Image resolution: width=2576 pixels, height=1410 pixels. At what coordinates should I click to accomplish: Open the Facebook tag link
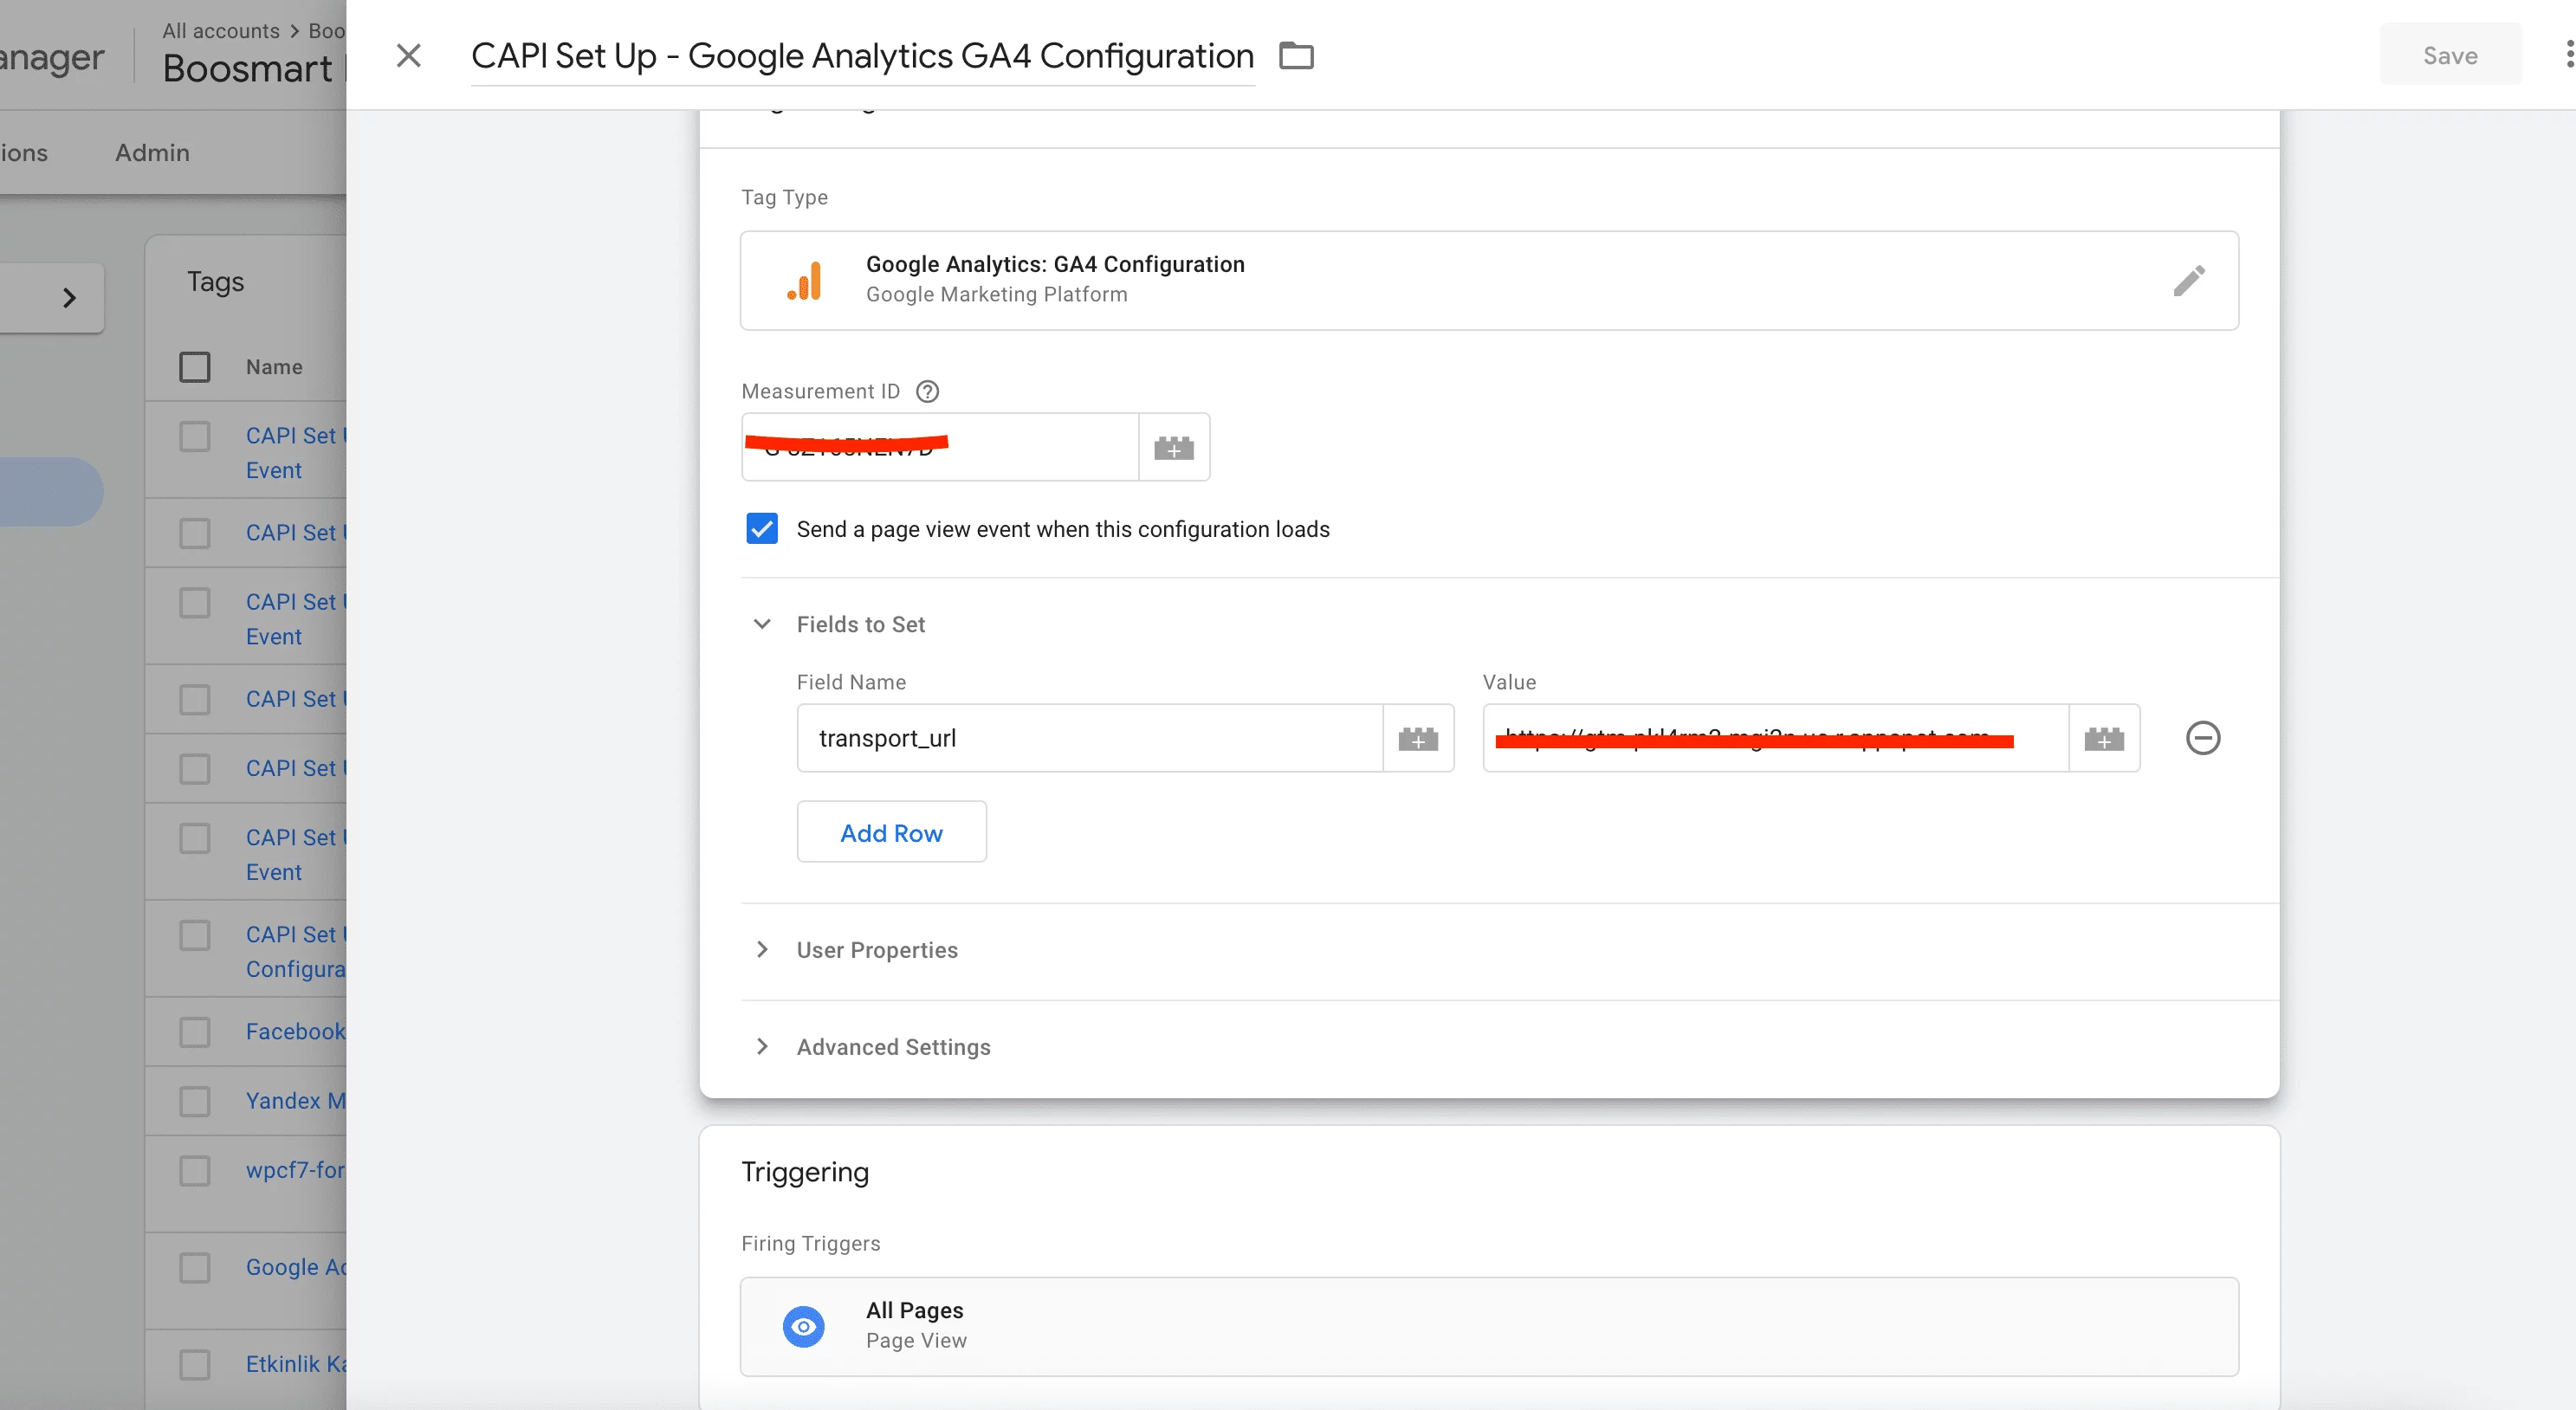click(295, 1031)
